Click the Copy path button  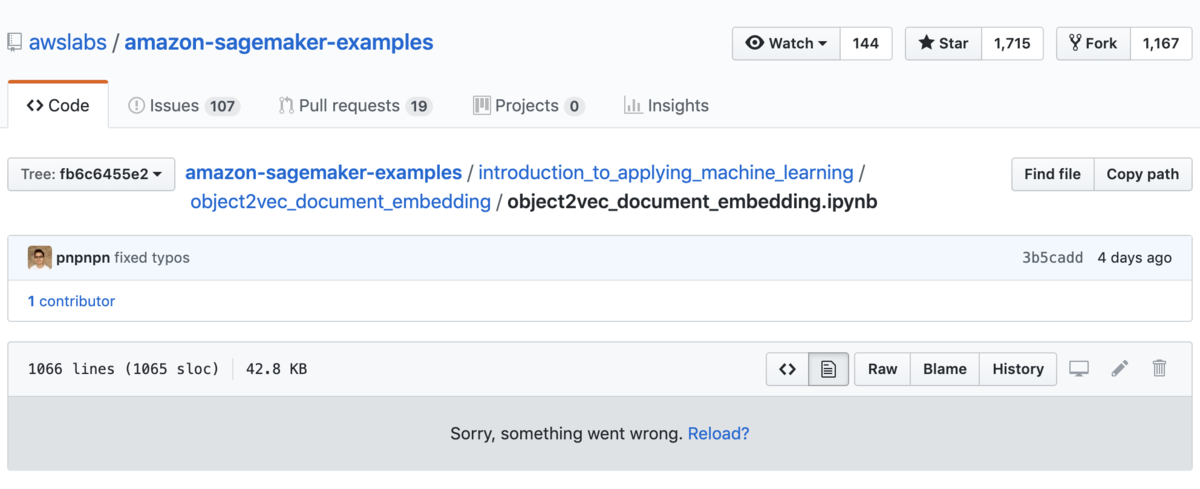pyautogui.click(x=1143, y=174)
